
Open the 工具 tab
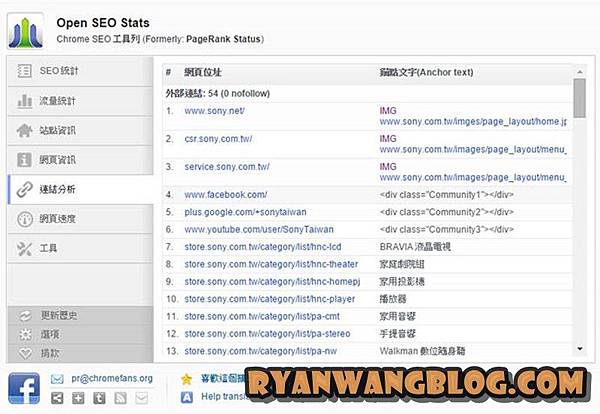point(80,249)
